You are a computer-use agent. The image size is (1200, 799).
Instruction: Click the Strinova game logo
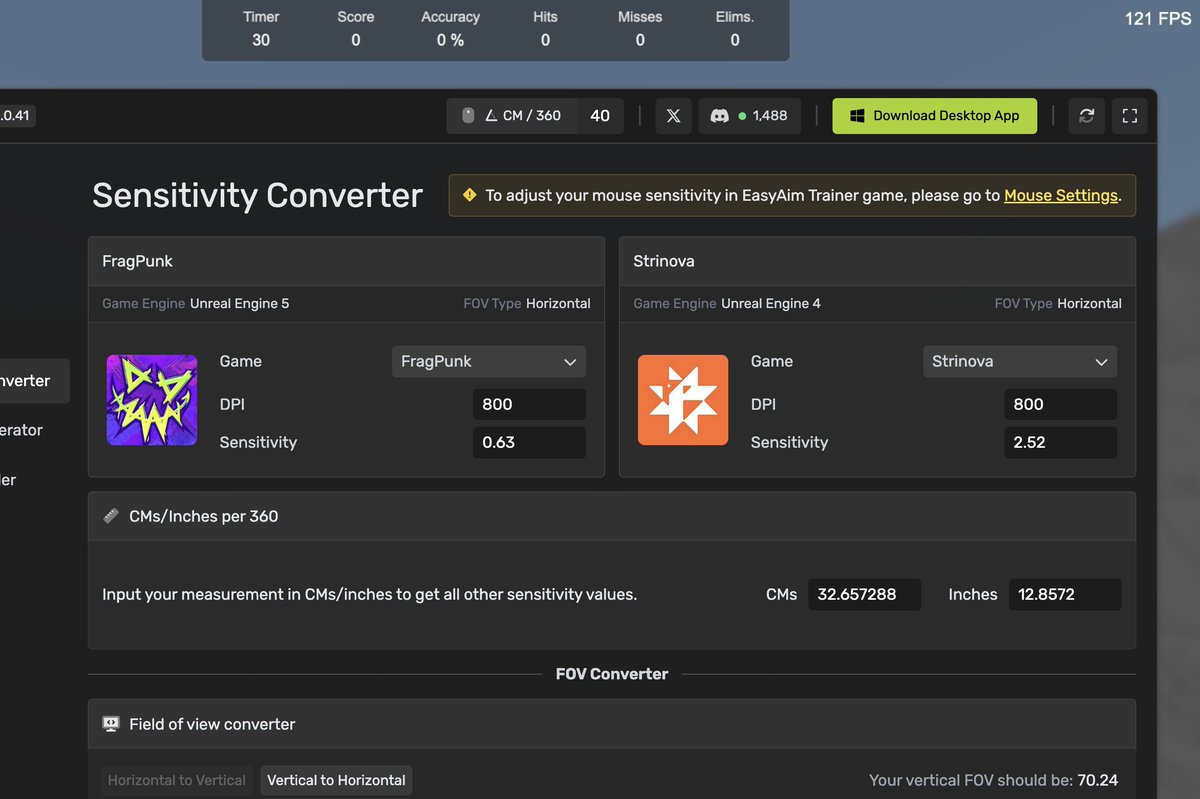click(x=683, y=400)
